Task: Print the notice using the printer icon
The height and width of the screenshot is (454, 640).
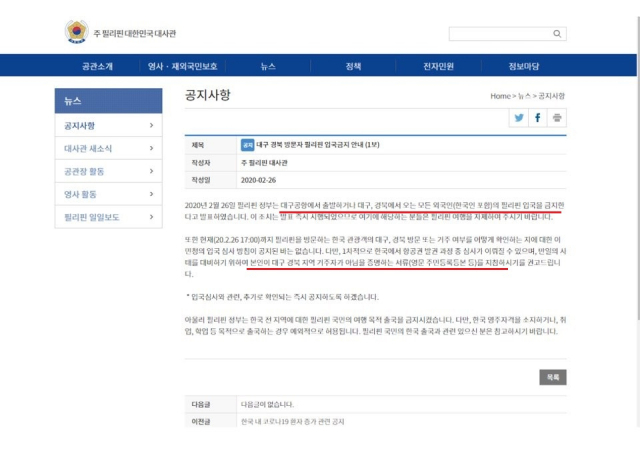Action: [557, 118]
